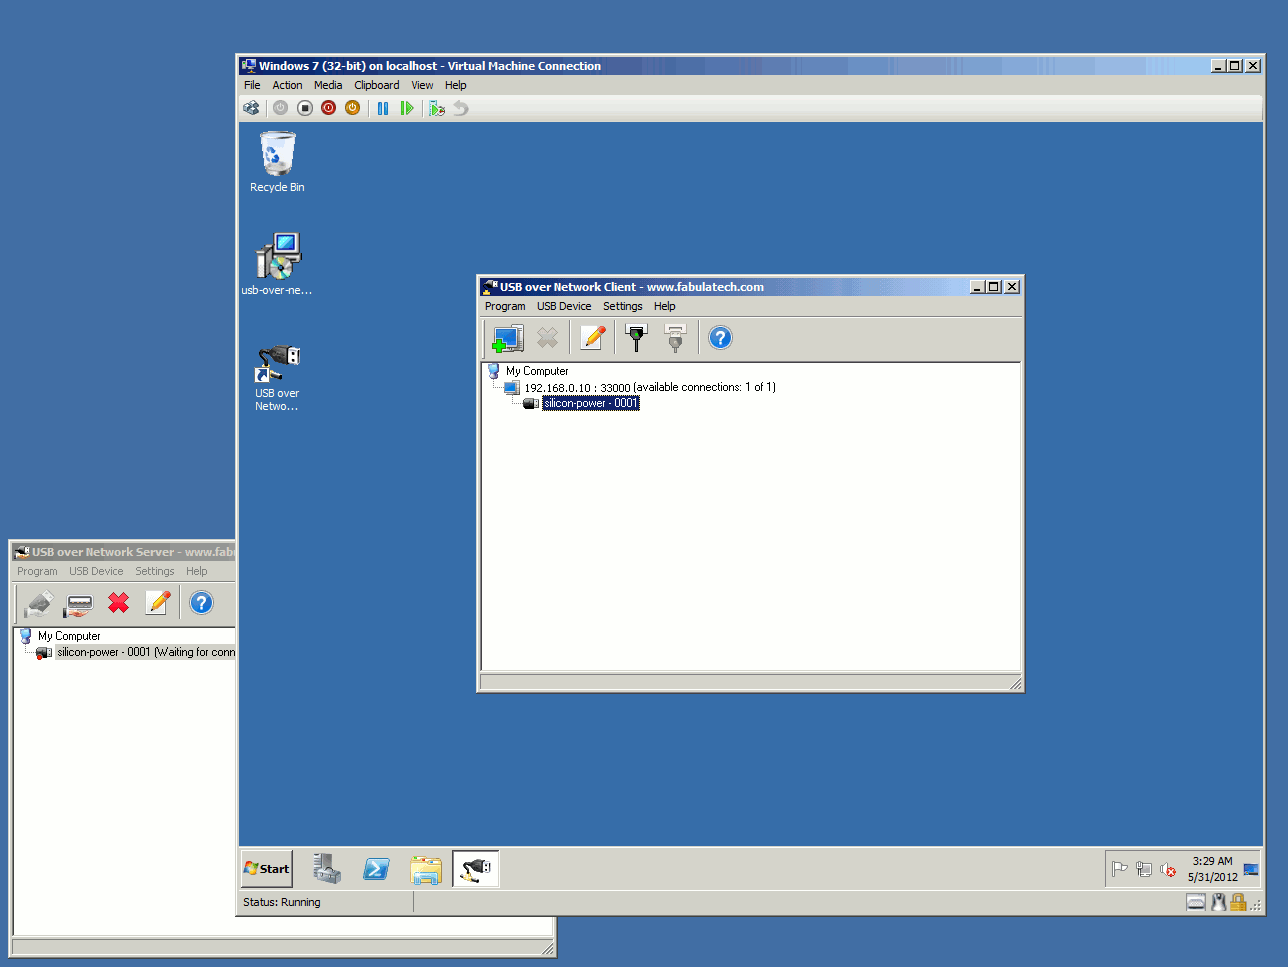Click the Ctrl+Alt+Delete icon in VM toolbar
This screenshot has height=967, width=1288.
pos(251,108)
